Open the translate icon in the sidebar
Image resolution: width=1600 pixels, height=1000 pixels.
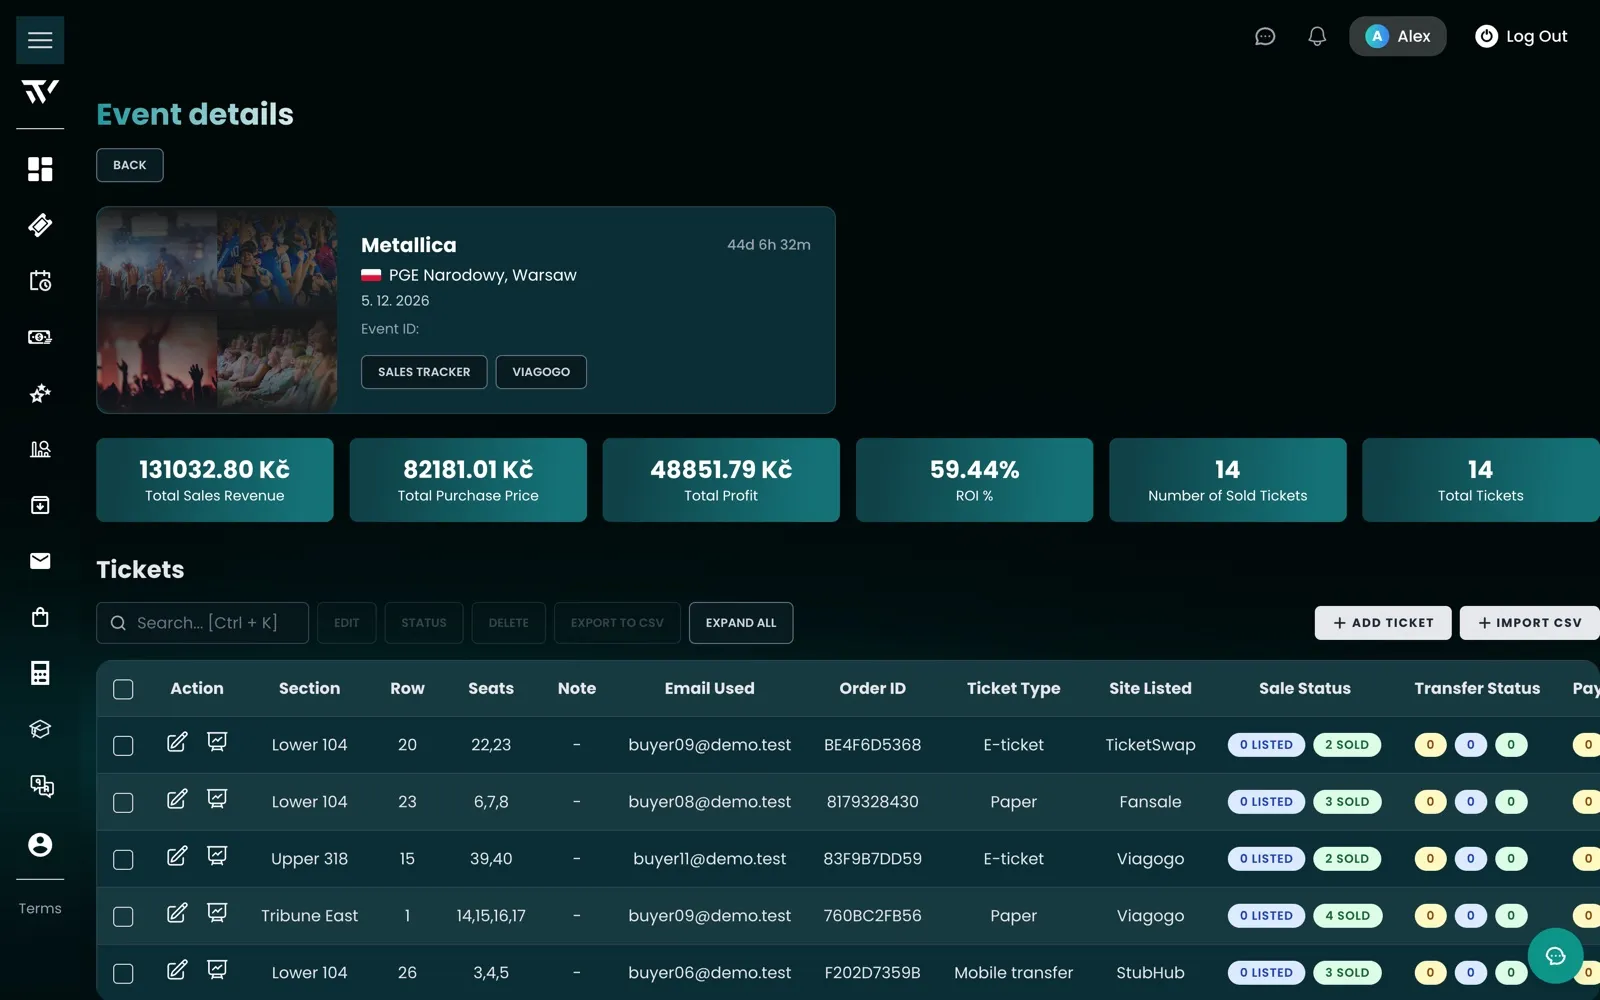(x=40, y=786)
